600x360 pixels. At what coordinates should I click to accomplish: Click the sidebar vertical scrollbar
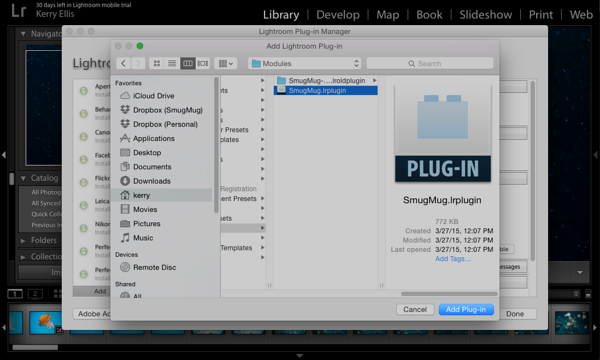[216, 145]
